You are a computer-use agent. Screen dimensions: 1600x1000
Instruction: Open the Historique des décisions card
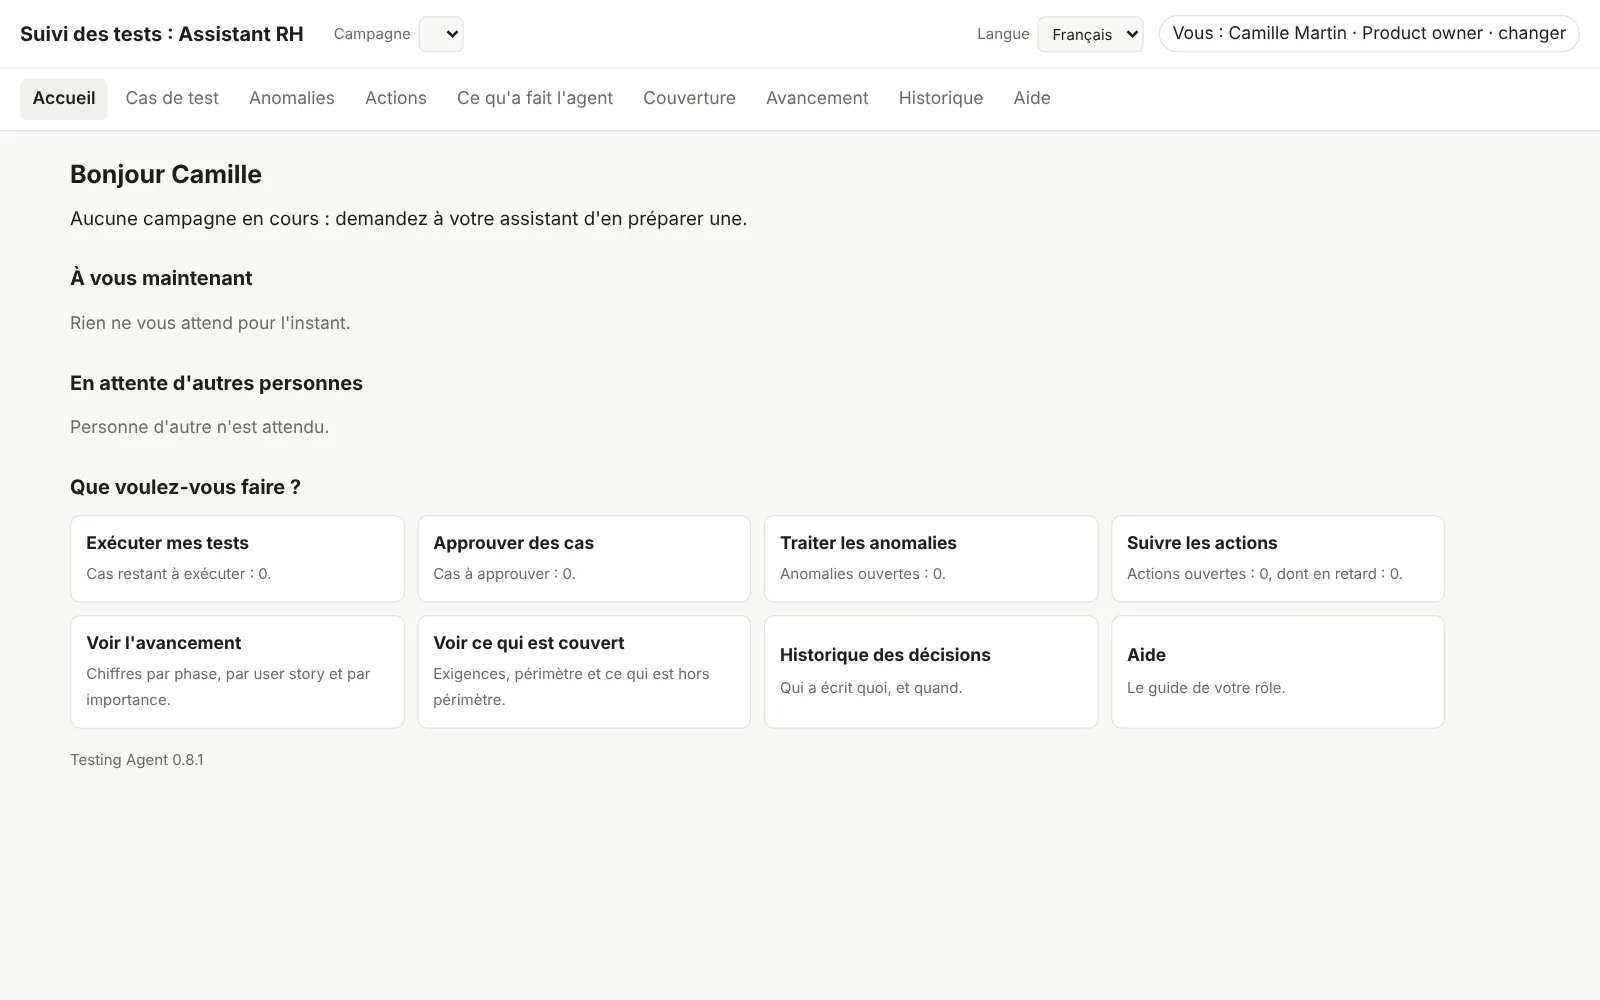coord(931,672)
